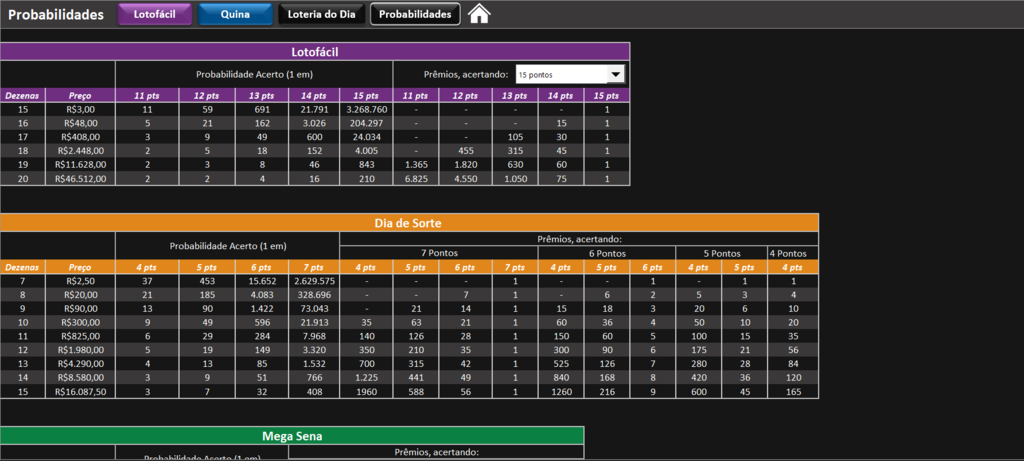Screen dimensions: 1024x461
Task: Click the Dezenas header in Lotofácil table
Action: coord(23,95)
